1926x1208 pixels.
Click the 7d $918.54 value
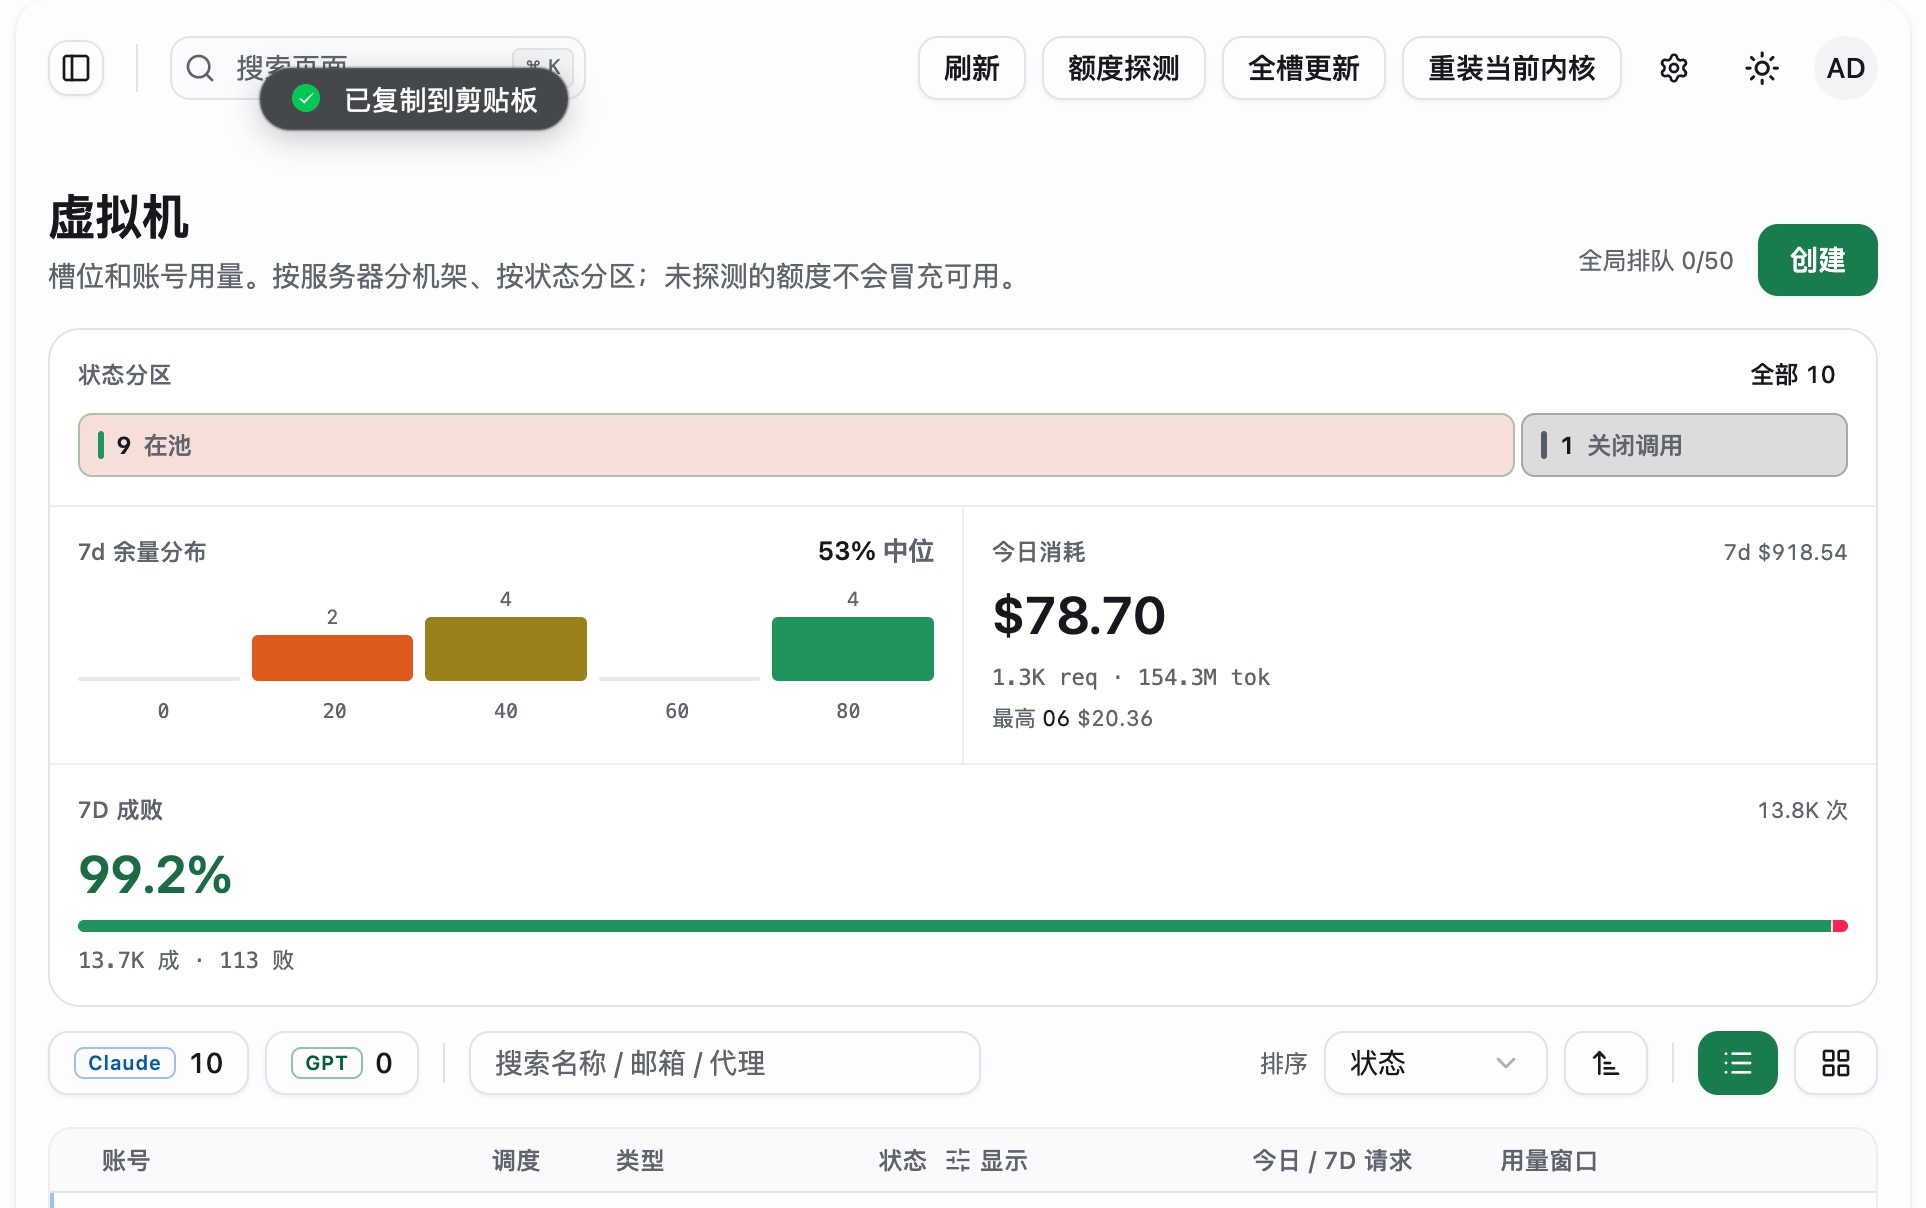[x=1785, y=552]
